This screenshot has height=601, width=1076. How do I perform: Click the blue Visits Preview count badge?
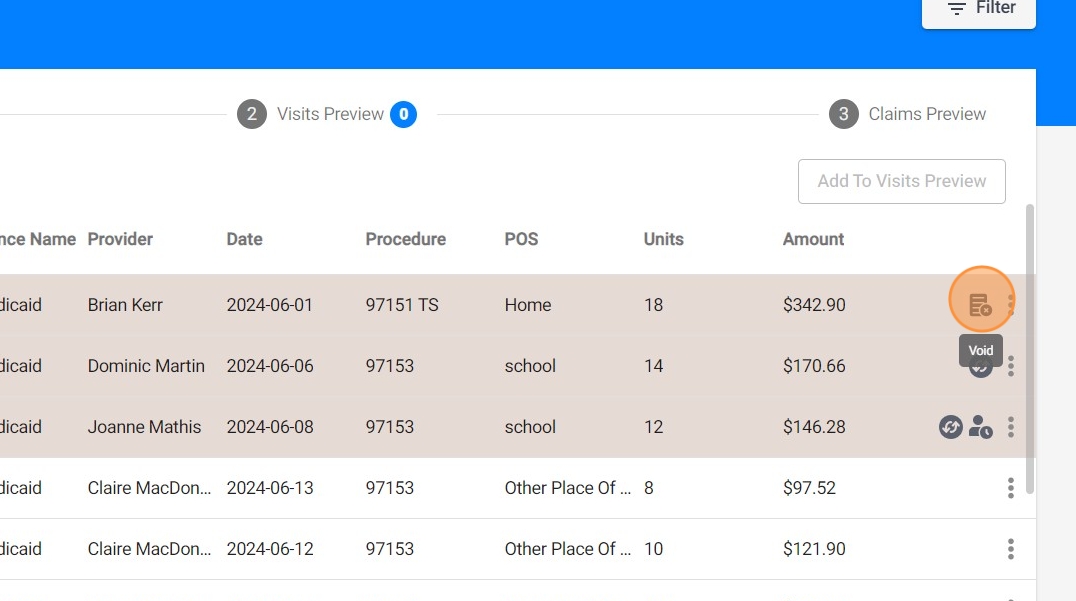pyautogui.click(x=404, y=114)
